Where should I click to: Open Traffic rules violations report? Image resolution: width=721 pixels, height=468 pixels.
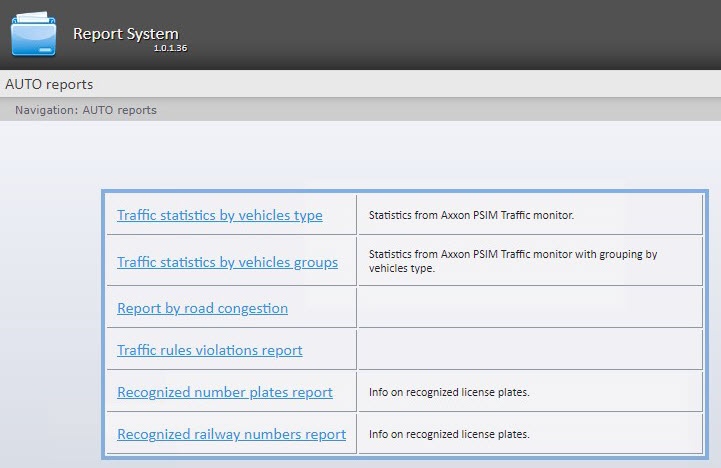209,350
